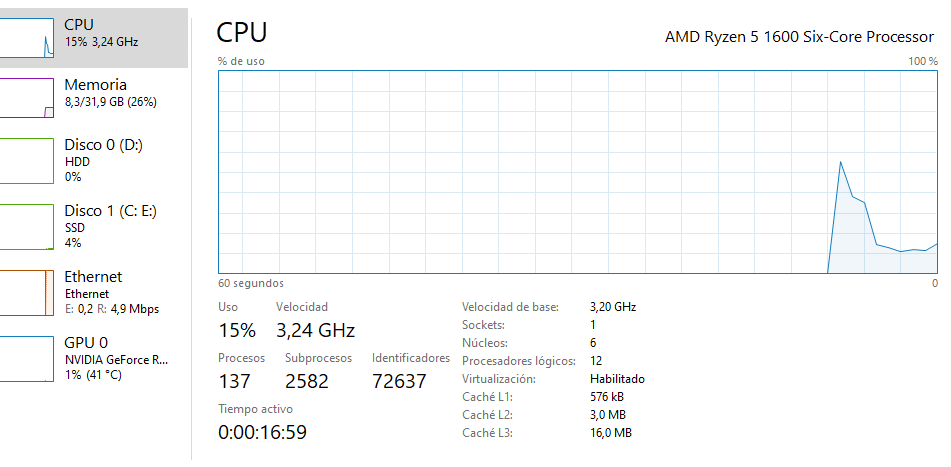
Task: Open the Disco 1 (C: E:) SSD entry
Action: [x=94, y=227]
